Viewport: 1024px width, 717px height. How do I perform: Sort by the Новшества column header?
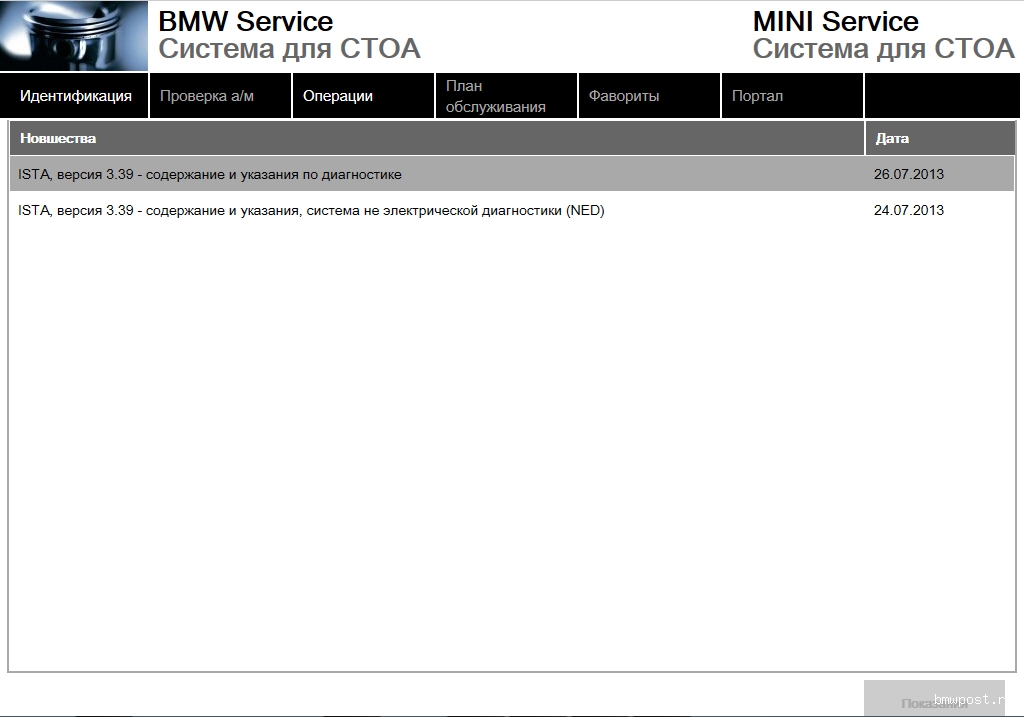(x=436, y=138)
